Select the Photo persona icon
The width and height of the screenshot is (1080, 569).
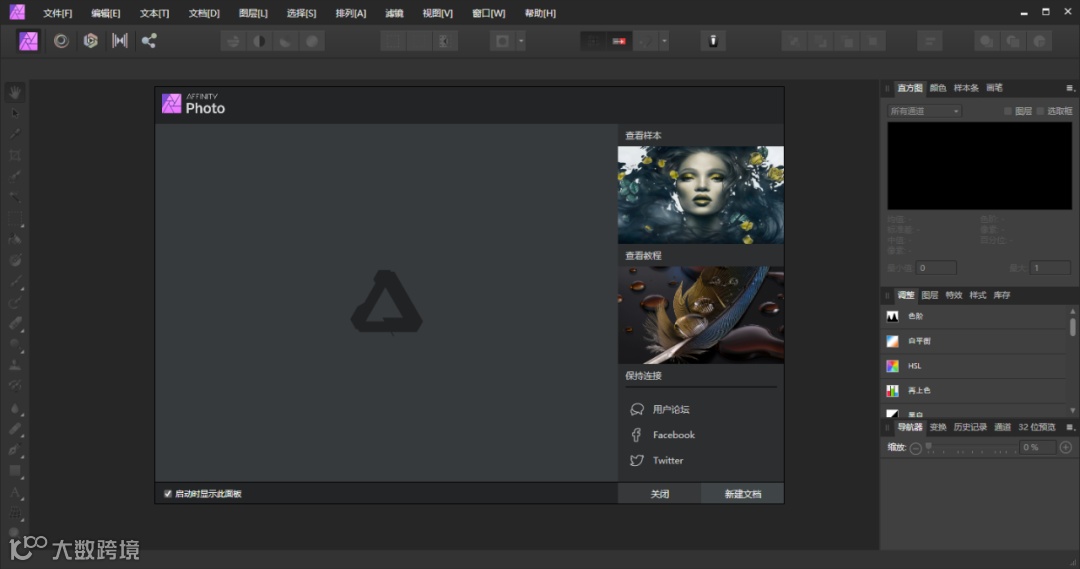(28, 41)
